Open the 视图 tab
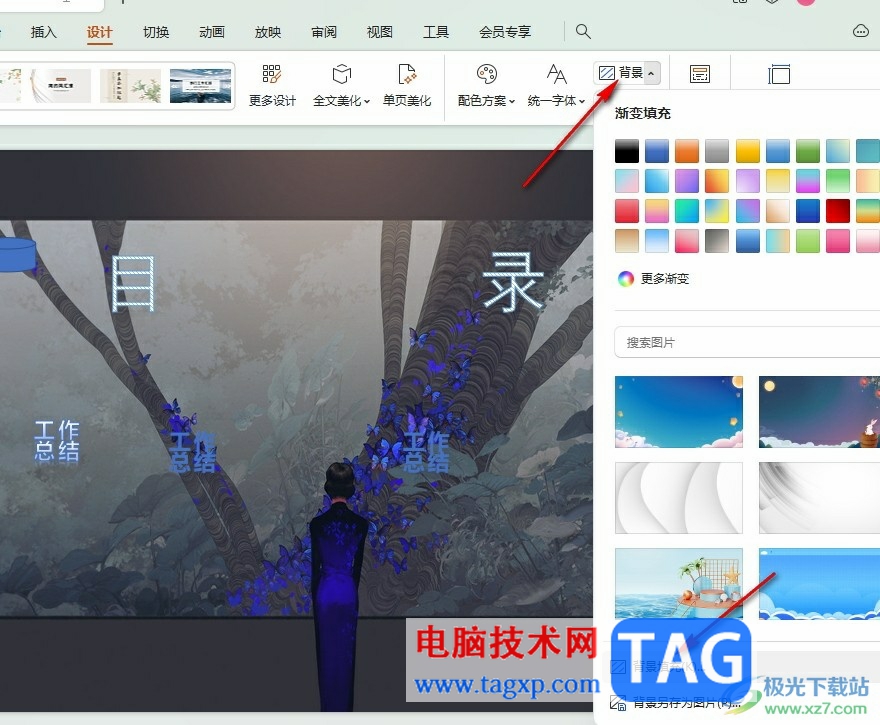This screenshot has width=880, height=725. (380, 32)
